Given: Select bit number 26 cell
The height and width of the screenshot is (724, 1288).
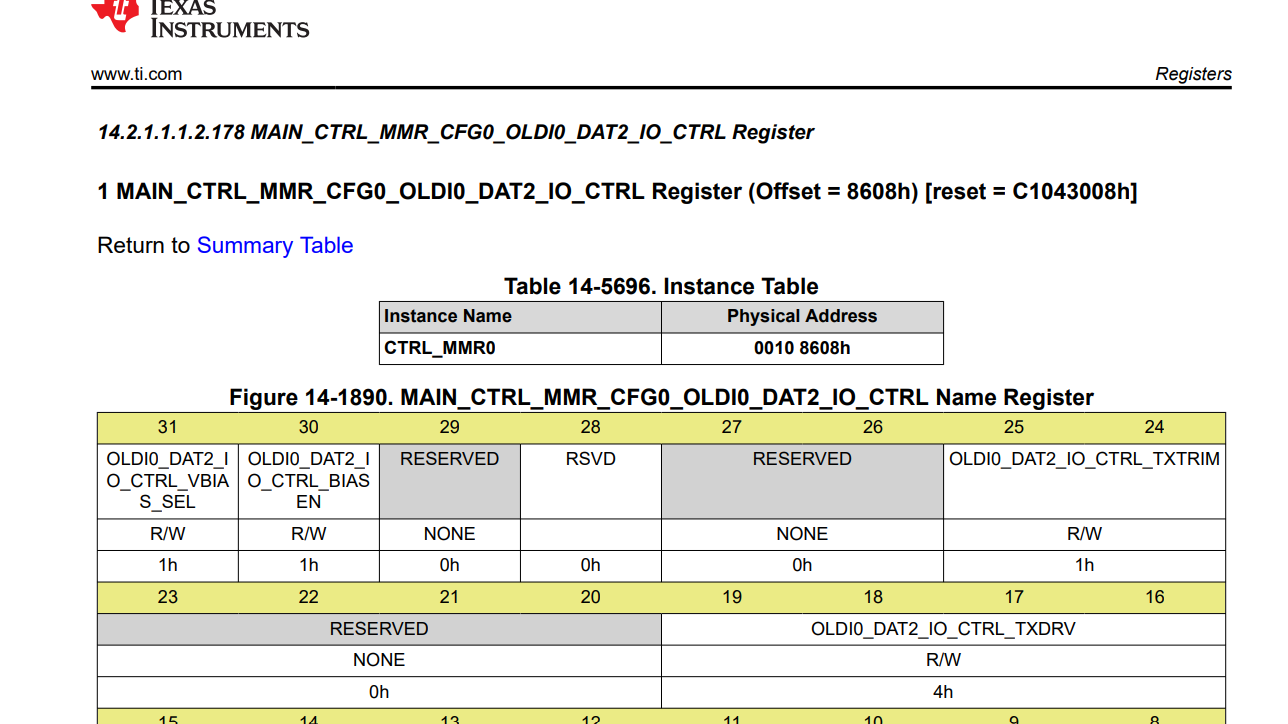Looking at the screenshot, I should click(x=873, y=428).
